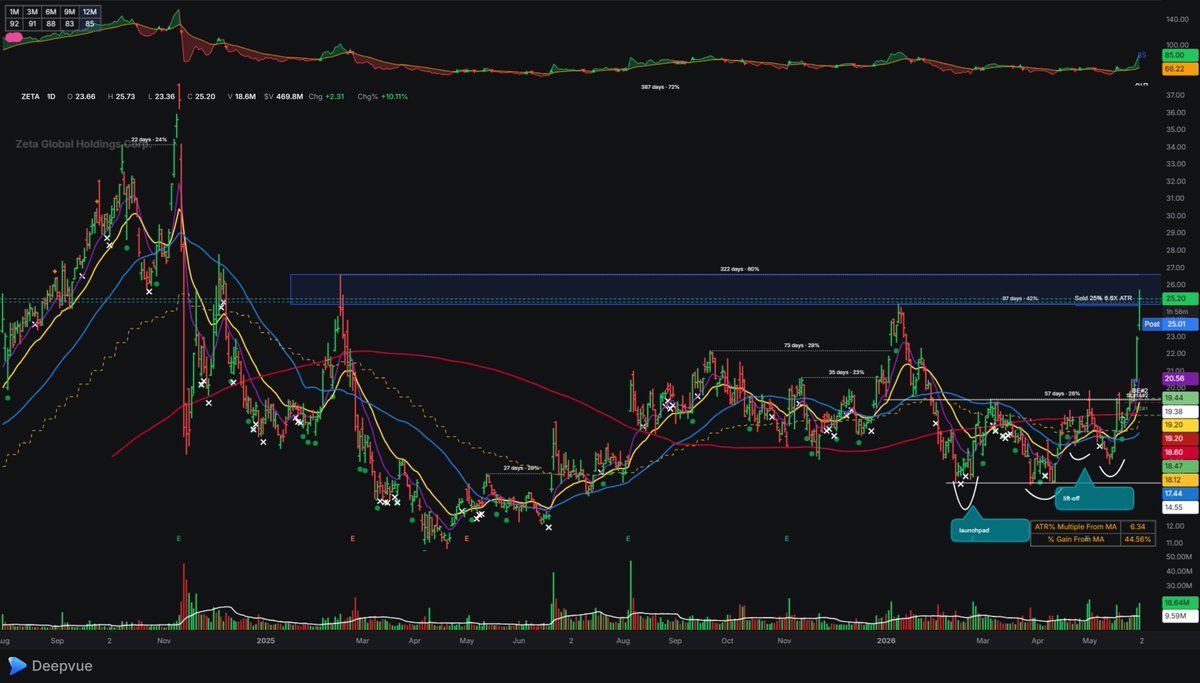Click the Oct label on time axis
This screenshot has width=1200, height=683.
727,639
